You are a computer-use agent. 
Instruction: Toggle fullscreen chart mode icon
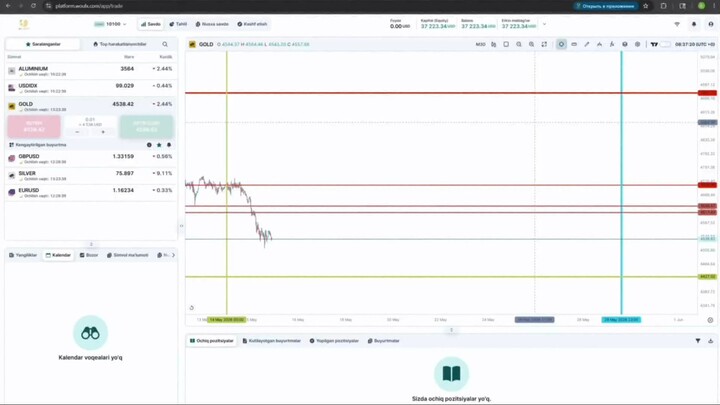point(544,45)
